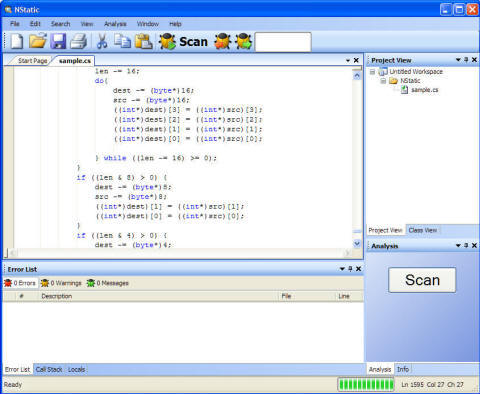This screenshot has width=480, height=394.
Task: Click the red-arrow bug icon
Action: (x=222, y=42)
